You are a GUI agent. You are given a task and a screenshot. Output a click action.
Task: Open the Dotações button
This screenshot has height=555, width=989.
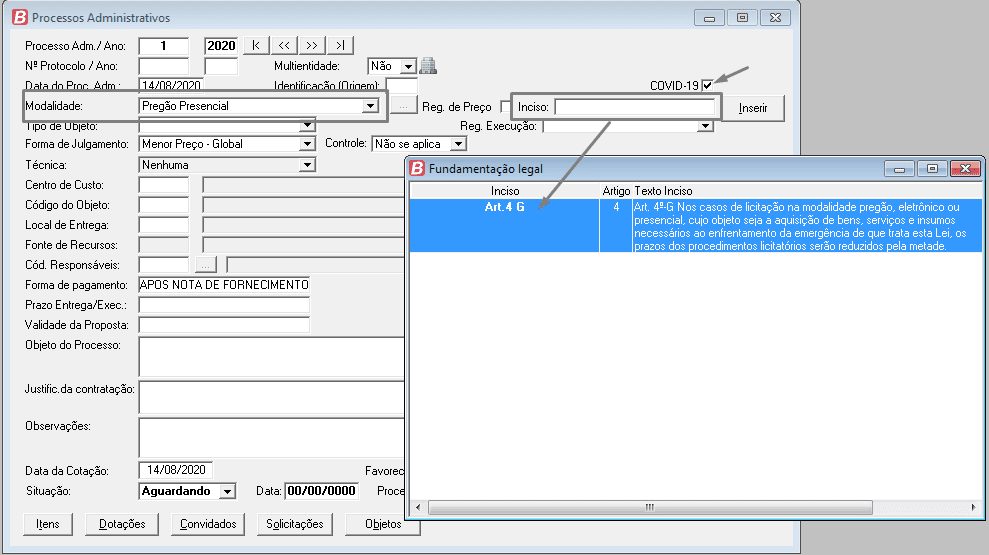tap(122, 524)
